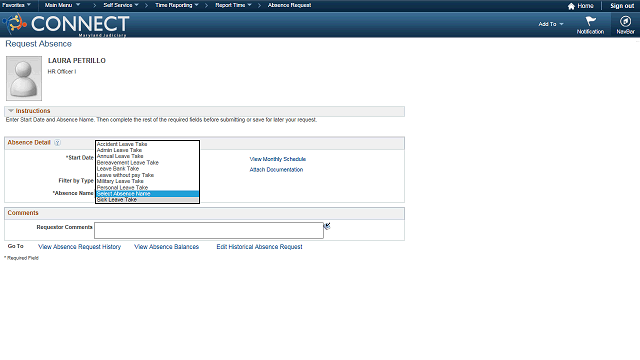Image resolution: width=640 pixels, height=360 pixels.
Task: Click inside Requestor Comments text box
Action: click(209, 231)
